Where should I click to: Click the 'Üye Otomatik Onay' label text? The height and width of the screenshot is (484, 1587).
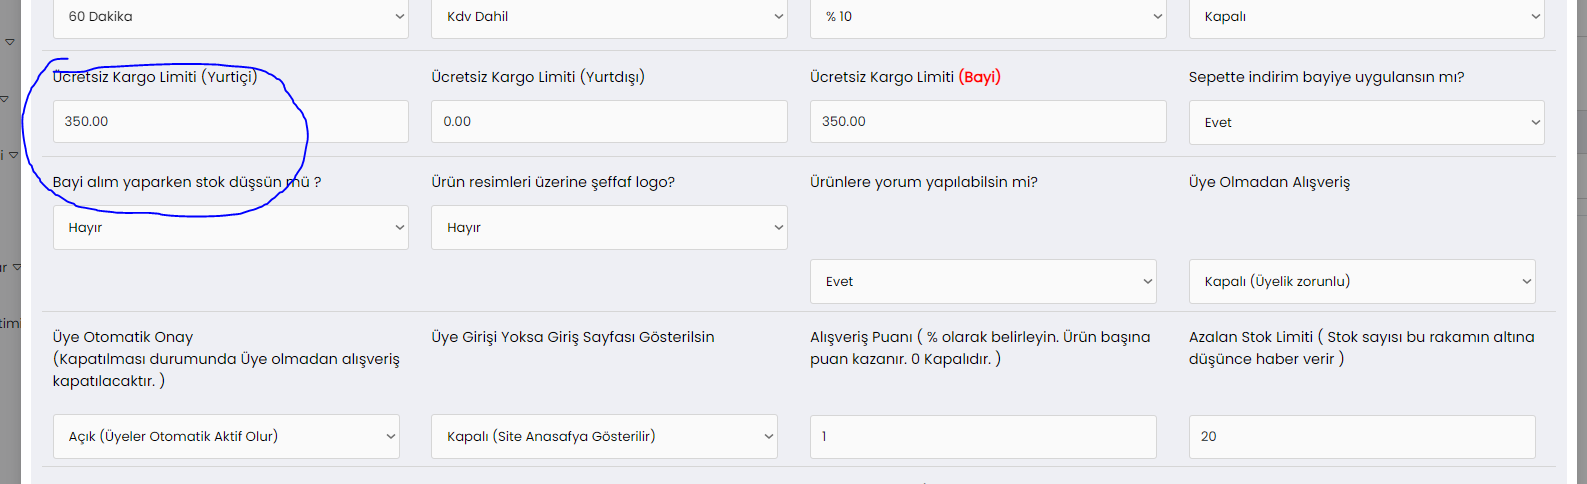(123, 337)
